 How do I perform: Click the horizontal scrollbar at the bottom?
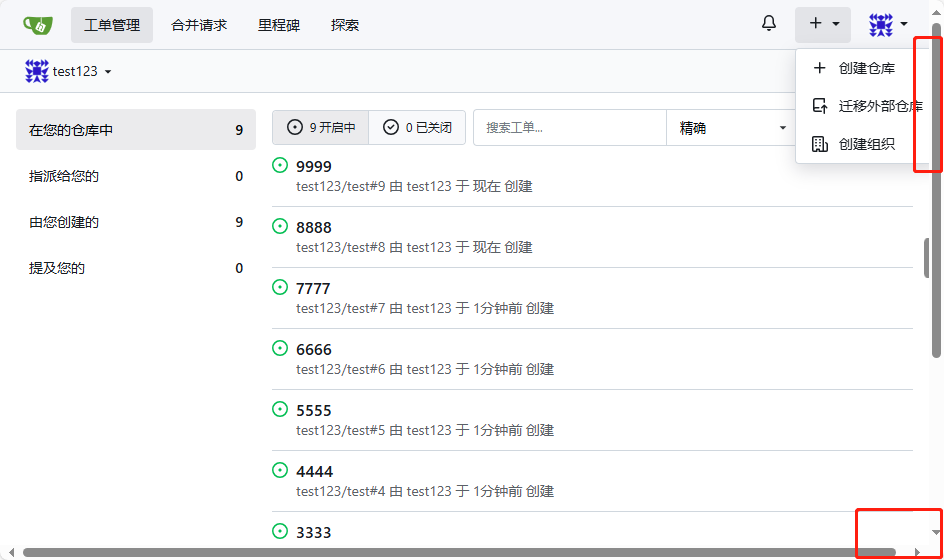tap(458, 552)
